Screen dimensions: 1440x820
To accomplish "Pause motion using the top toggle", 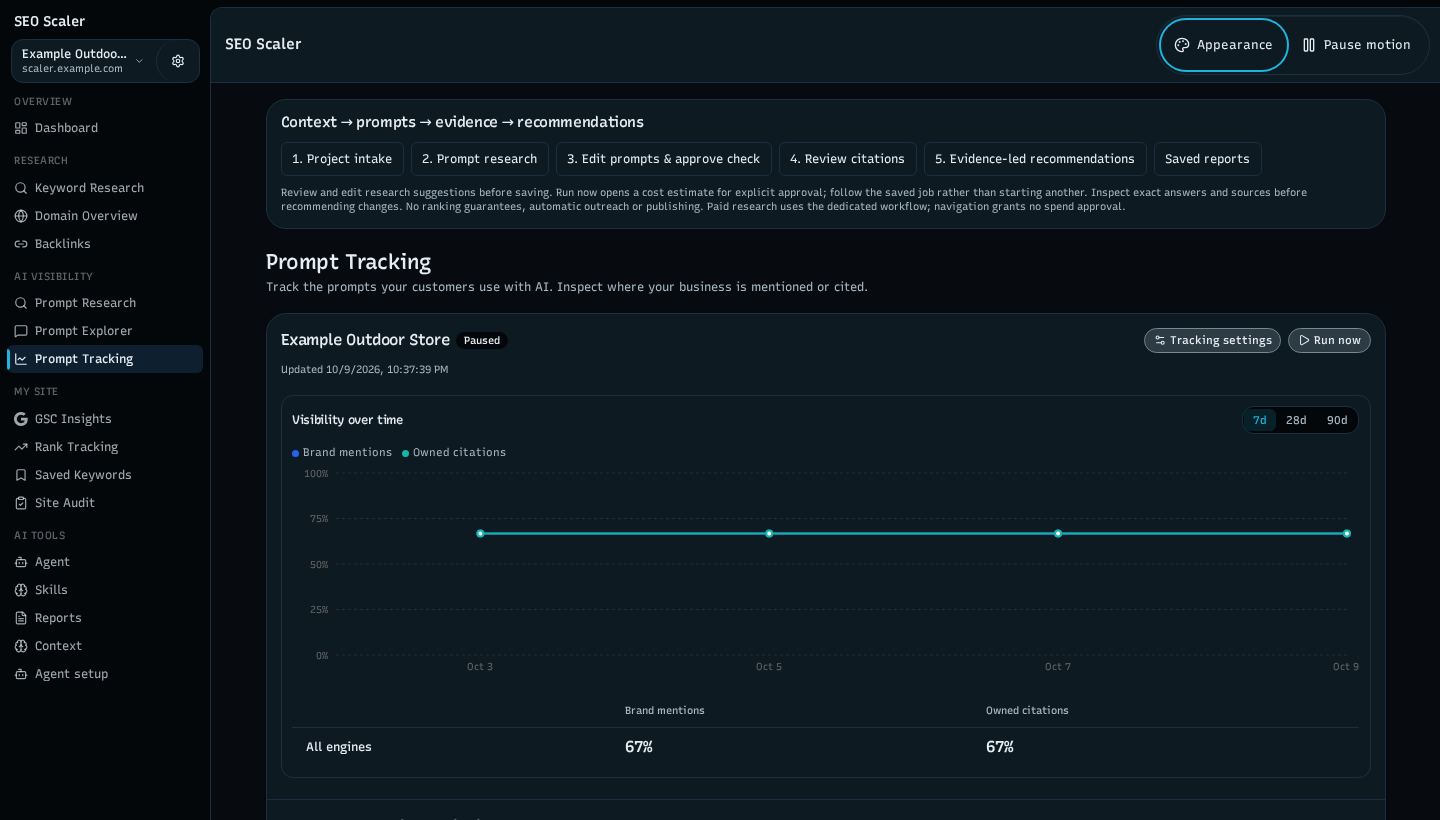I will (x=1357, y=45).
